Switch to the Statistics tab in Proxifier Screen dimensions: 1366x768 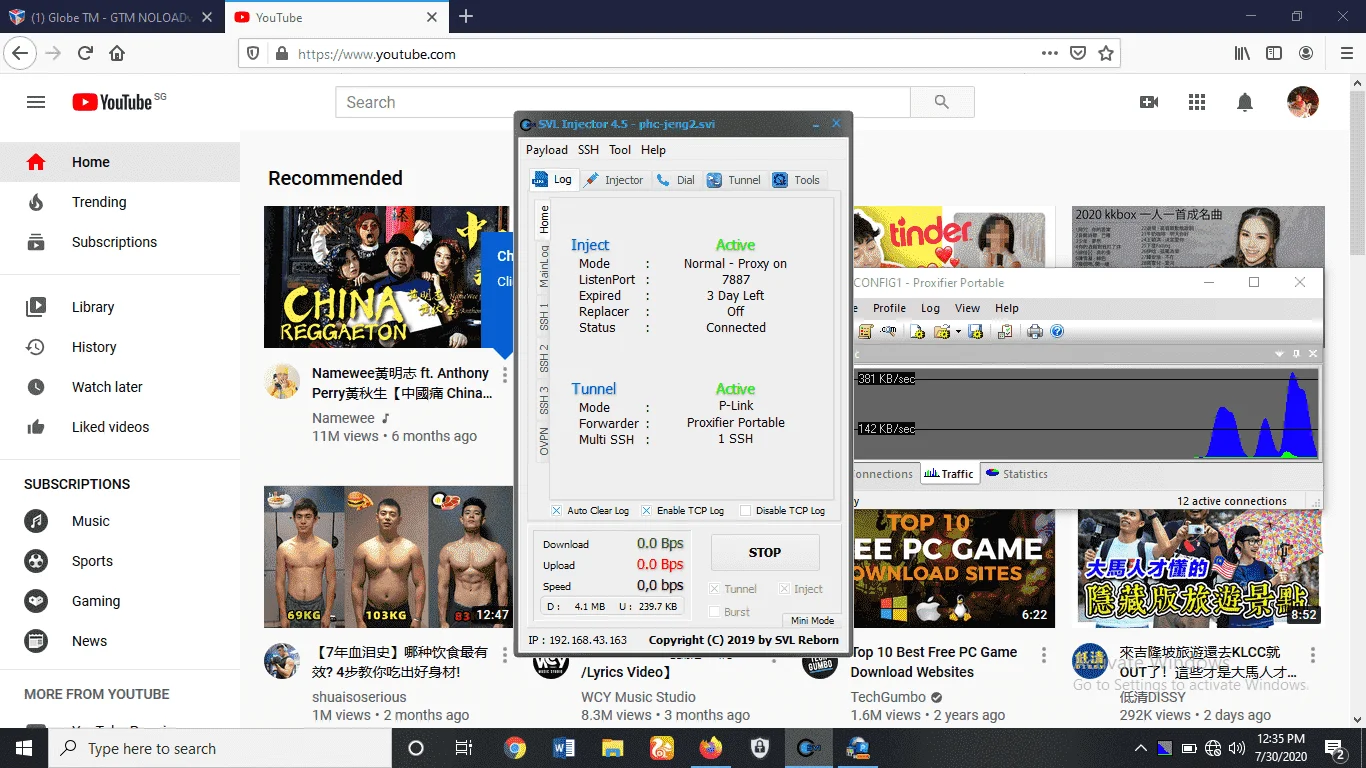pyautogui.click(x=1016, y=474)
